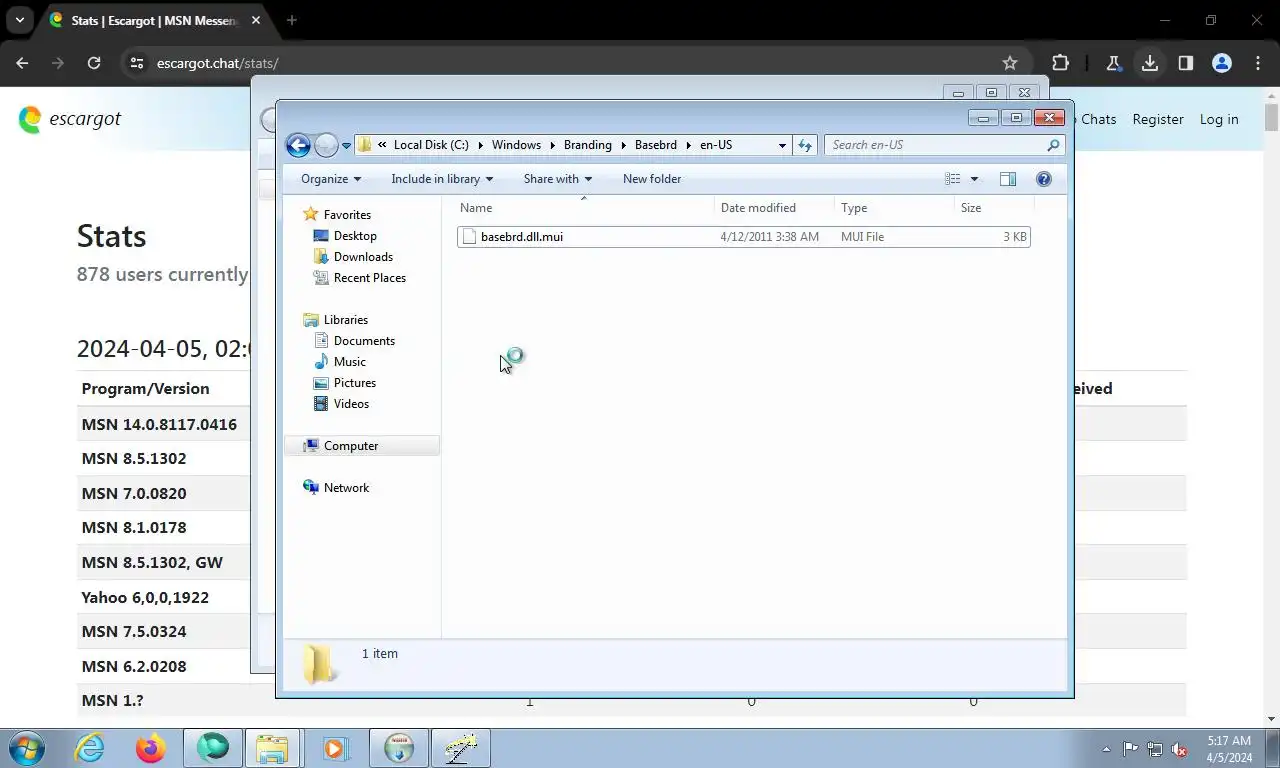This screenshot has height=768, width=1280.
Task: Select Network in navigation pane
Action: point(346,488)
